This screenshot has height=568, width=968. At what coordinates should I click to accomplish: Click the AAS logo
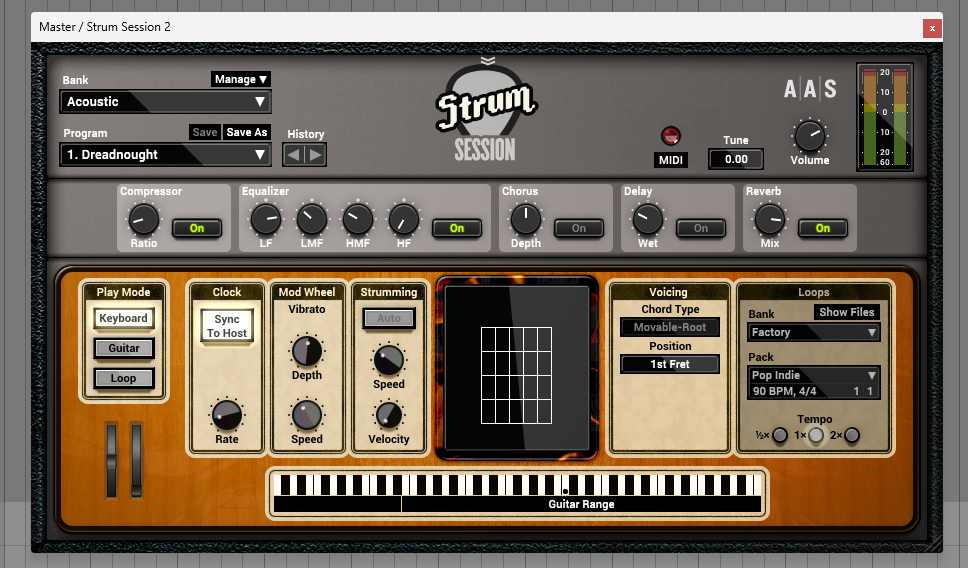click(810, 90)
